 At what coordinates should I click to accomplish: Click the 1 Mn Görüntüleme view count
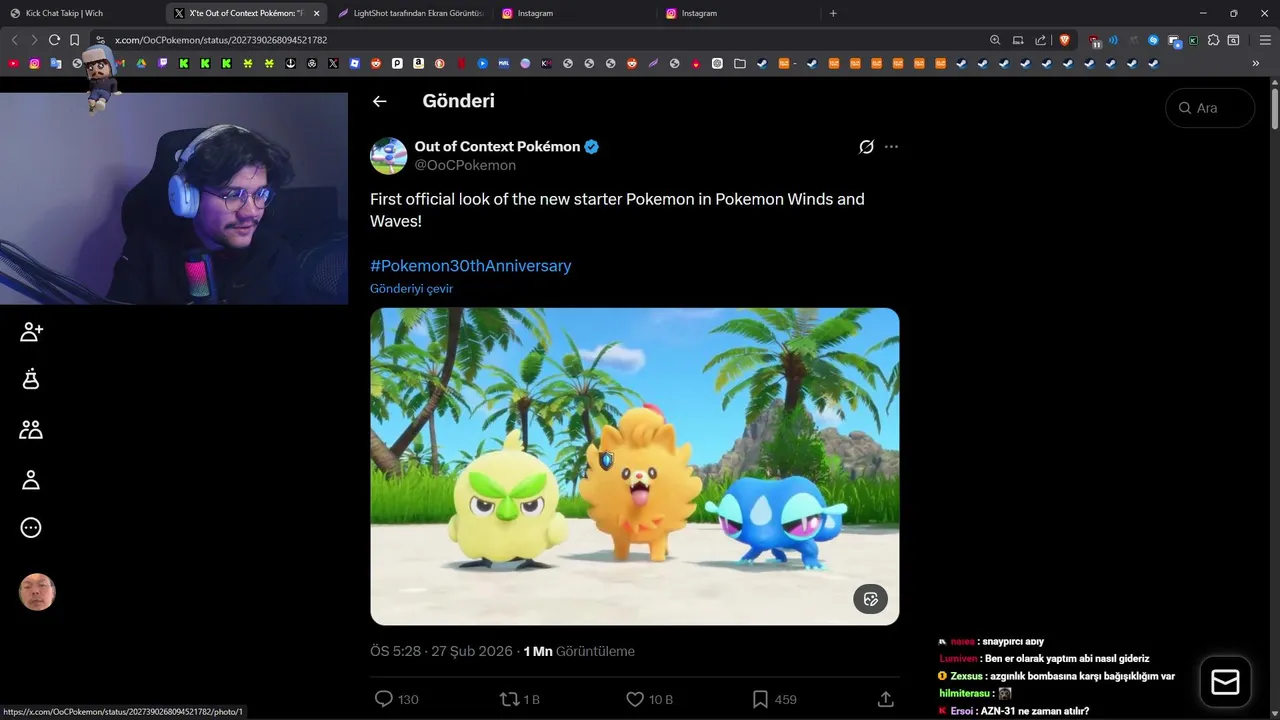579,651
